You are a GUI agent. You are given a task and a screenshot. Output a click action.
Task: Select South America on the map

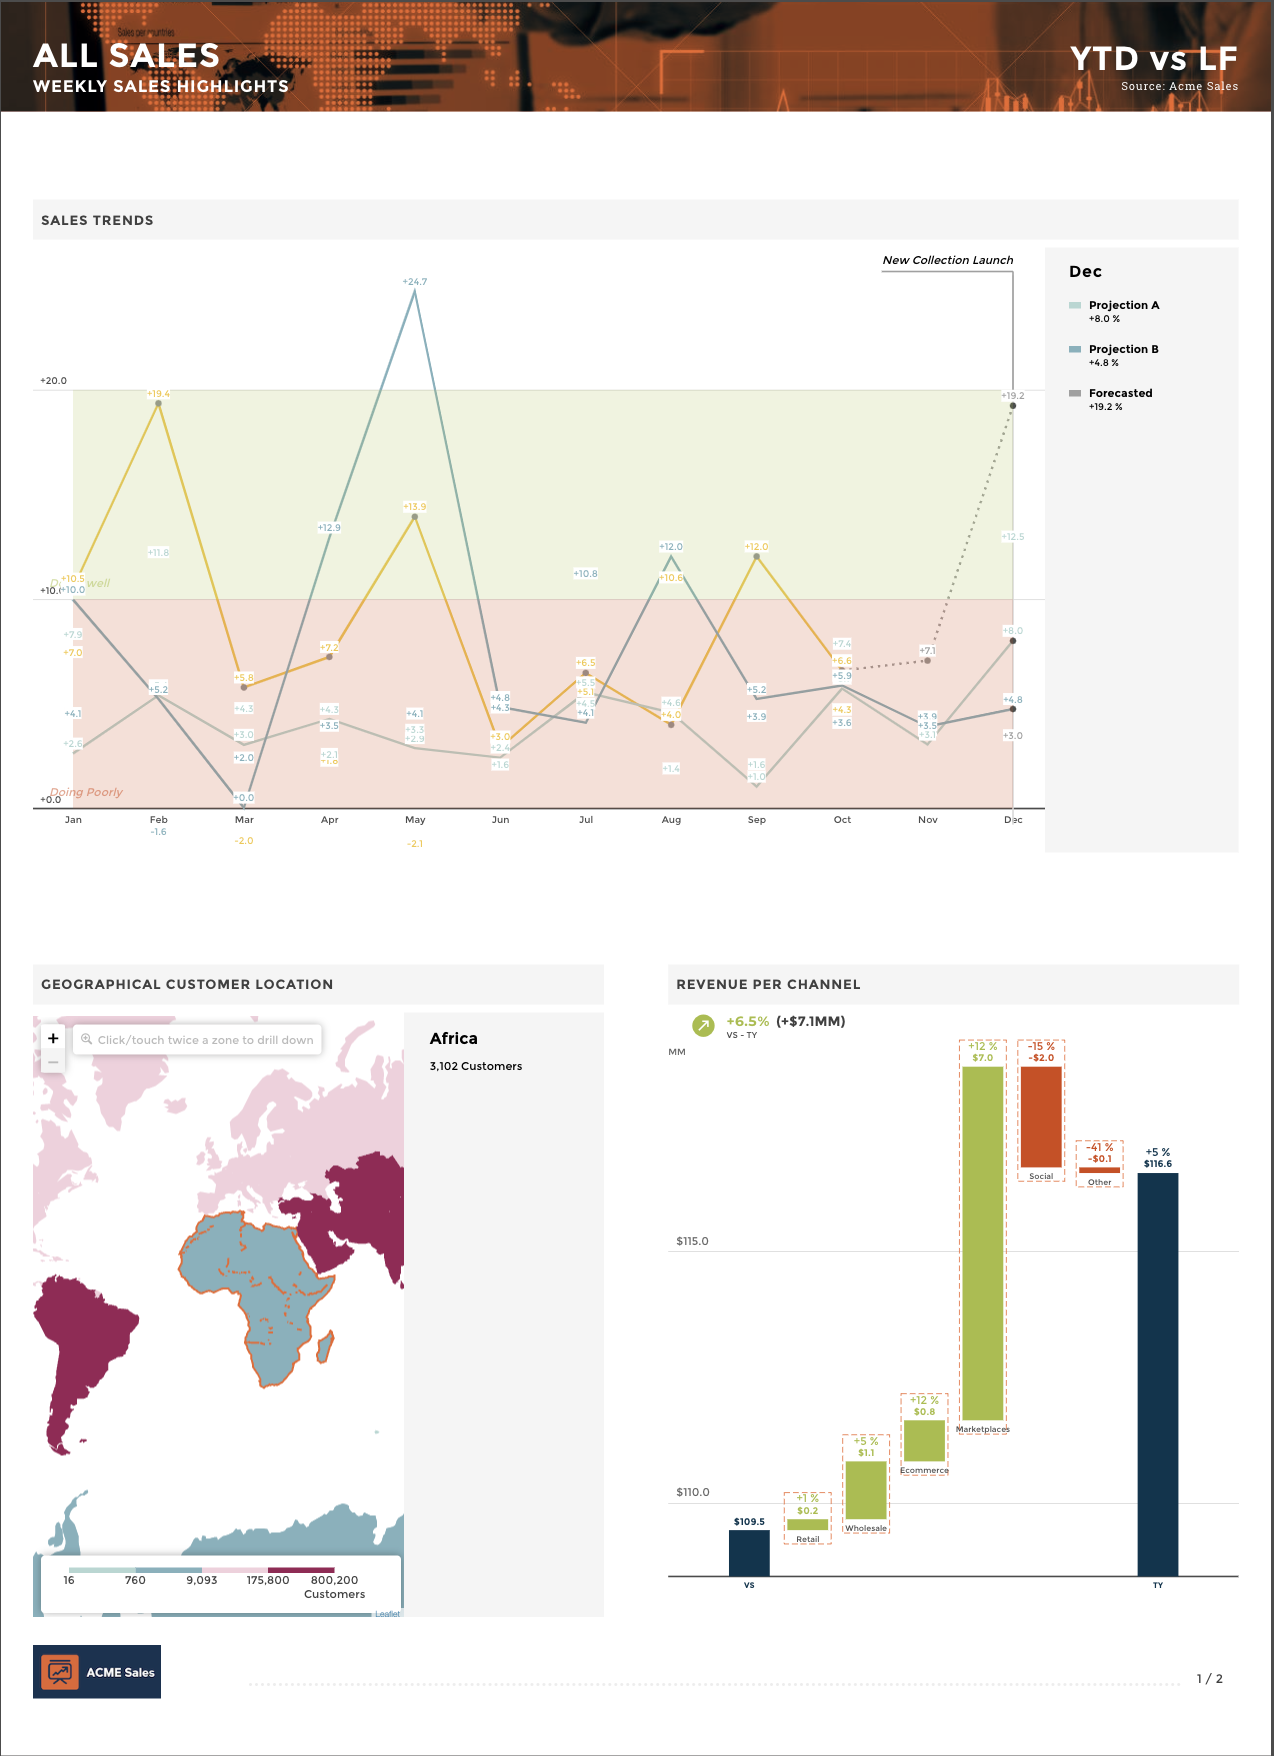point(85,1340)
